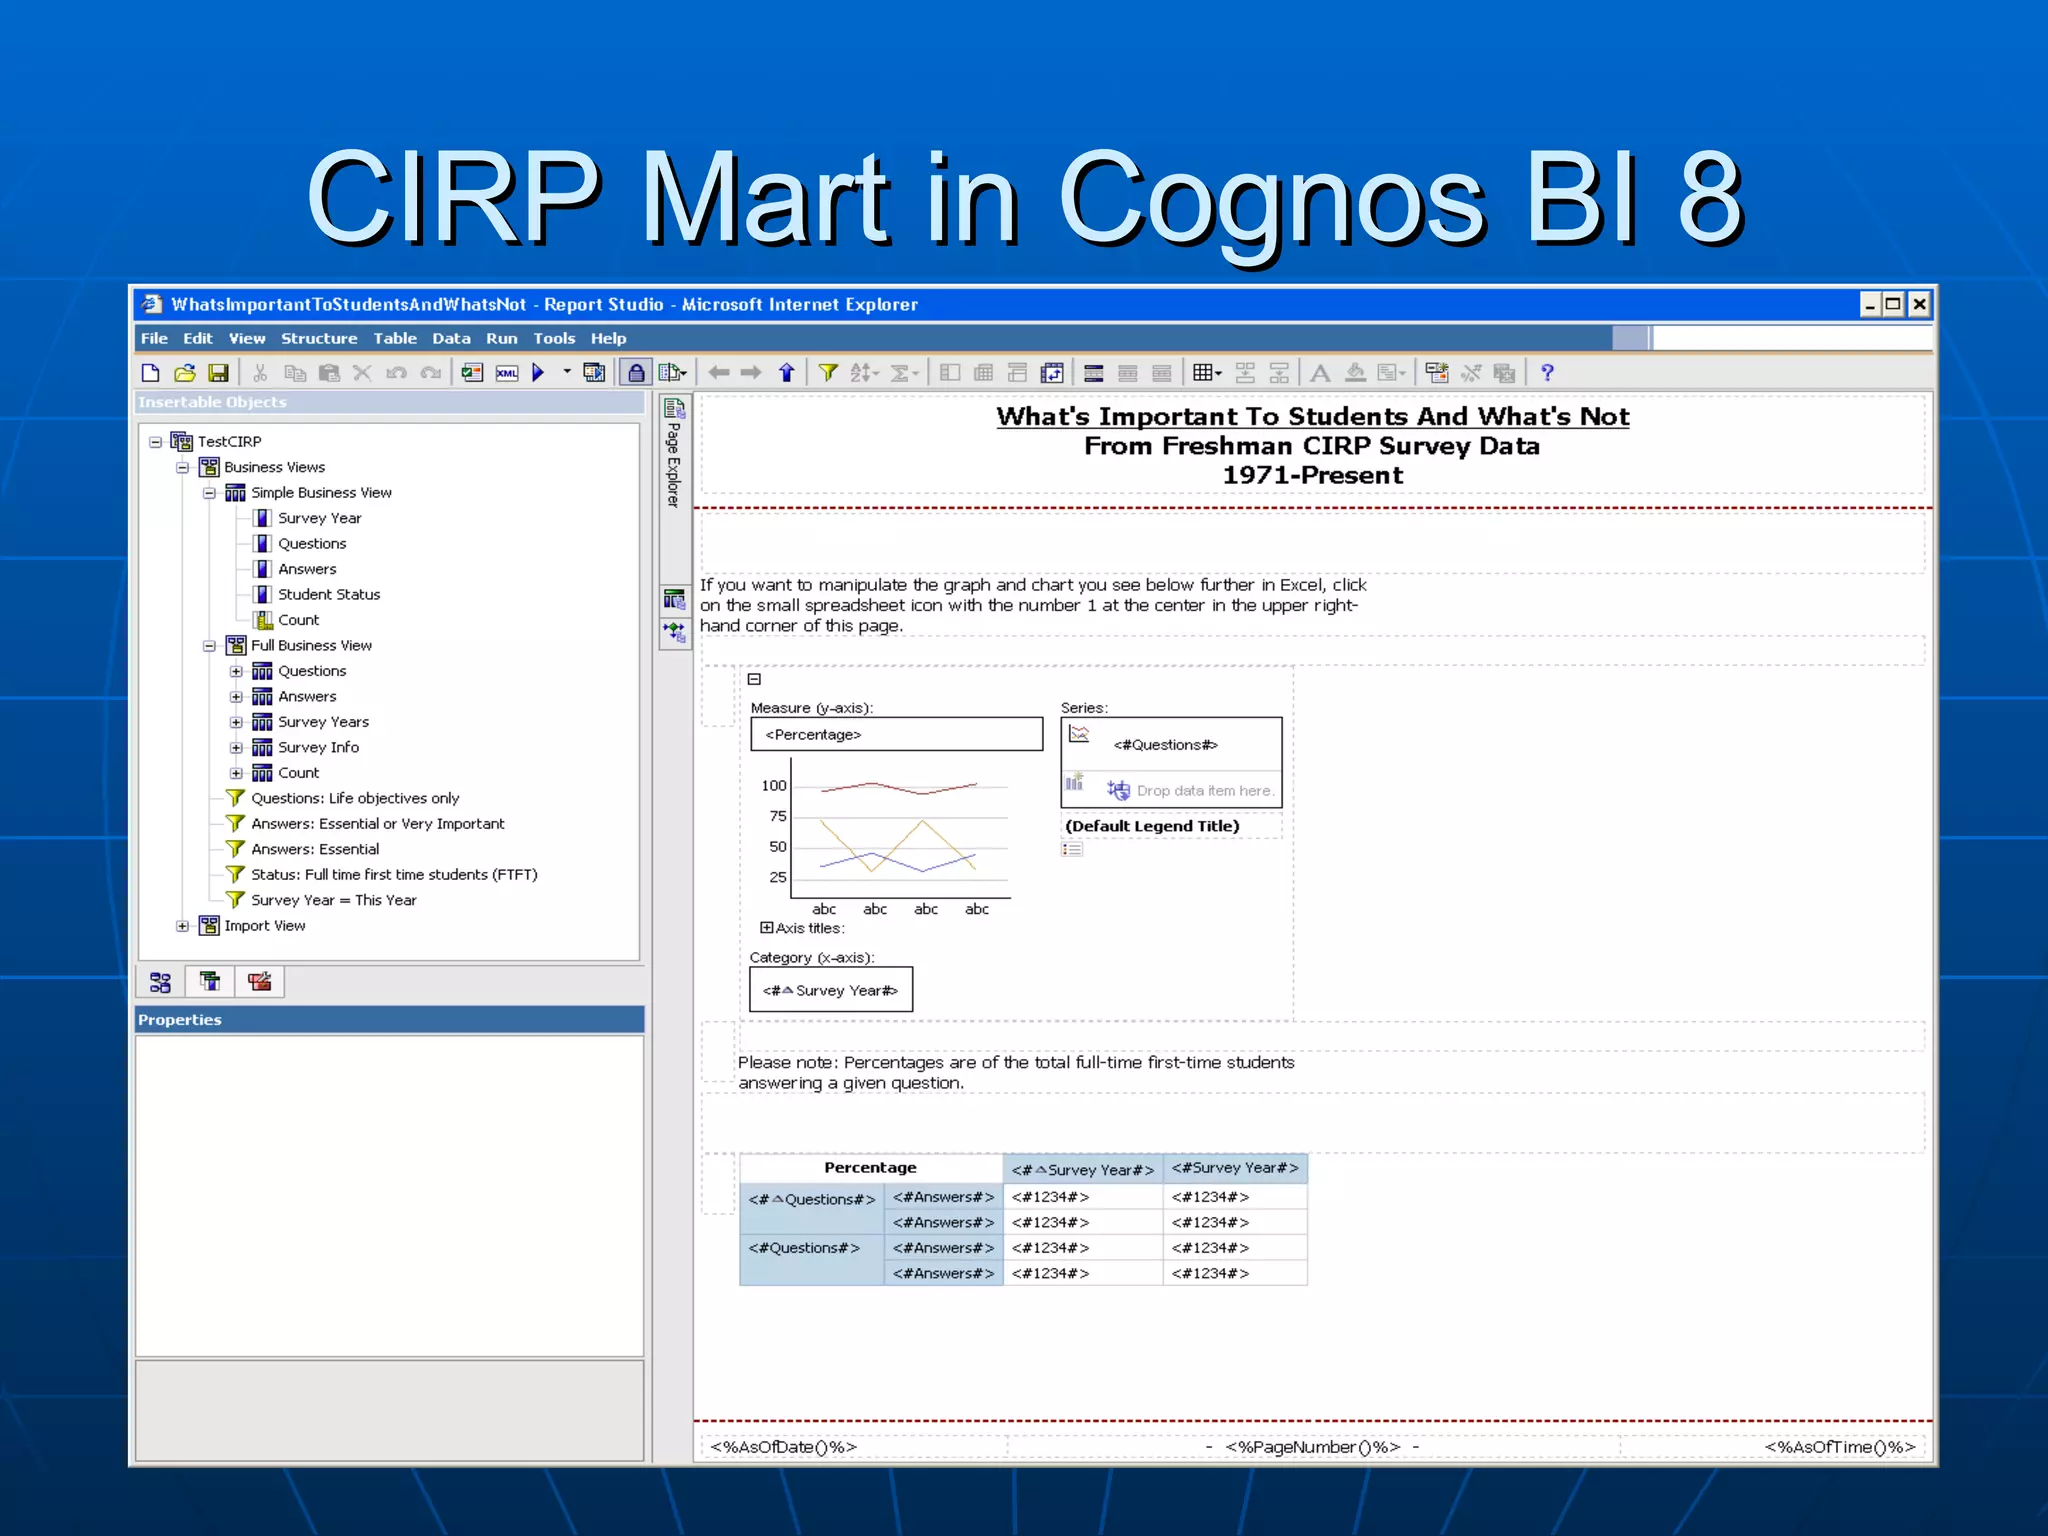2048x1536 pixels.
Task: Collapse the Full Business View node
Action: pyautogui.click(x=209, y=646)
